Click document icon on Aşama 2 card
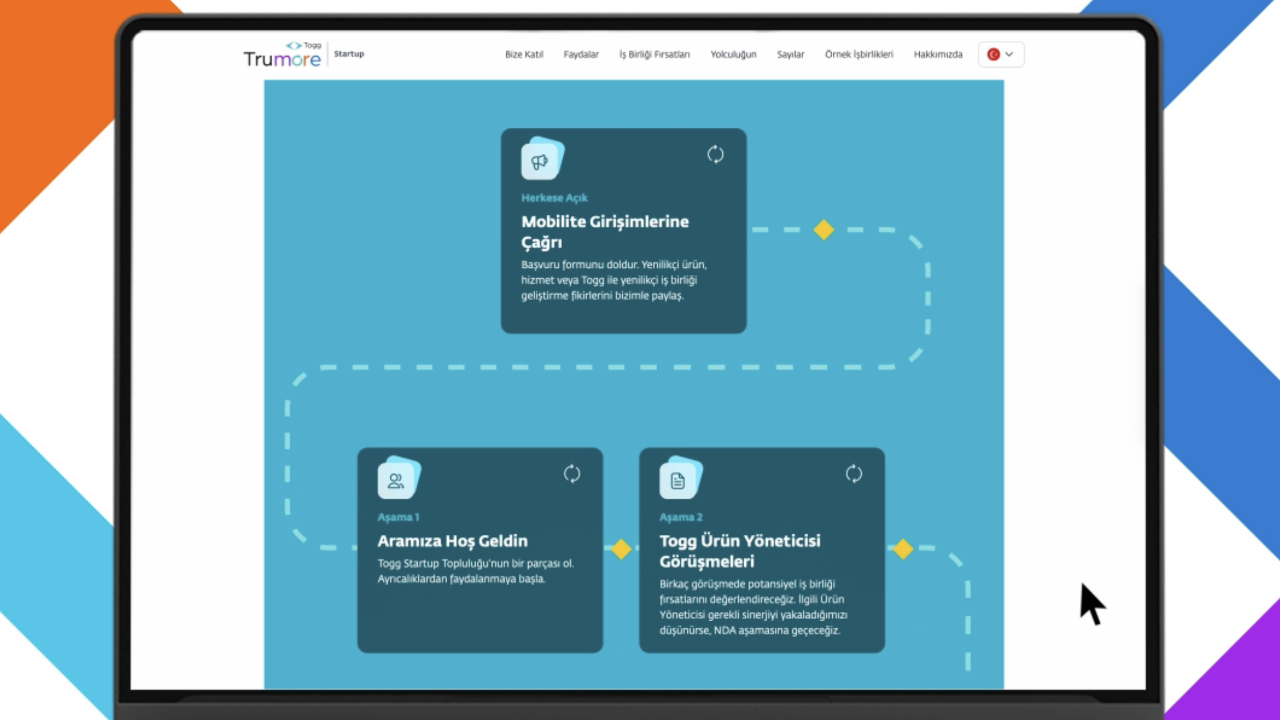The width and height of the screenshot is (1280, 720). 679,479
